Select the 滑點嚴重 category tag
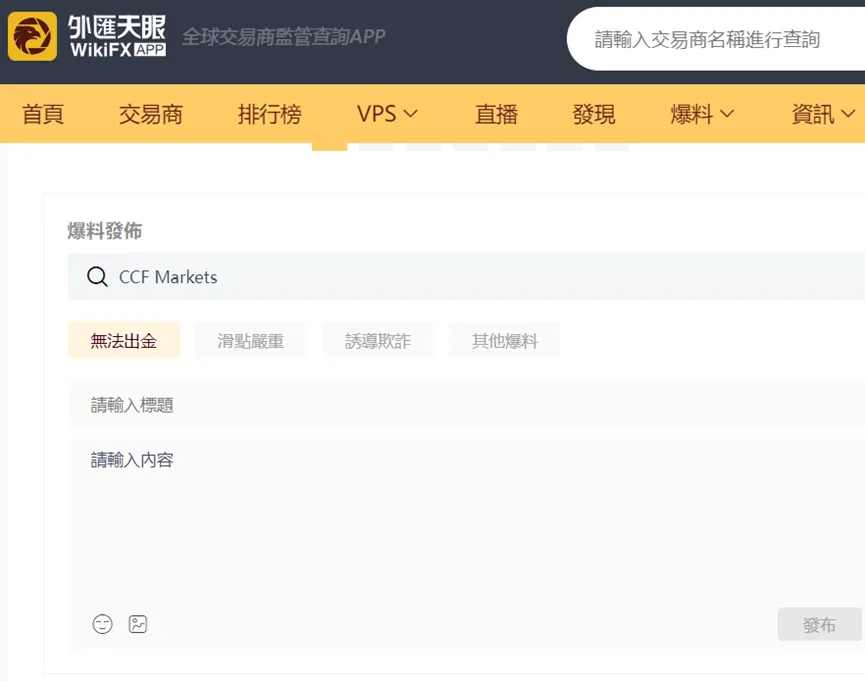 point(250,340)
